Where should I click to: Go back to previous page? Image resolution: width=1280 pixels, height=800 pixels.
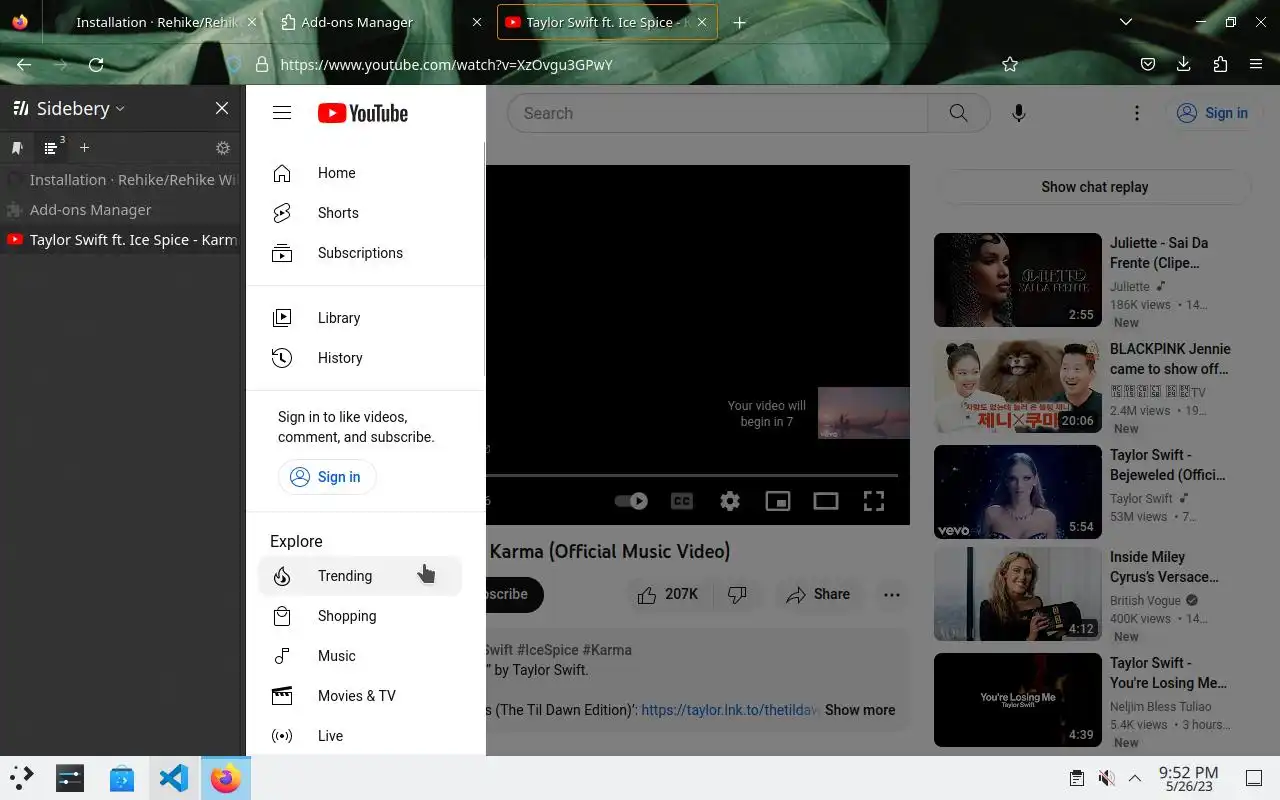pyautogui.click(x=24, y=64)
